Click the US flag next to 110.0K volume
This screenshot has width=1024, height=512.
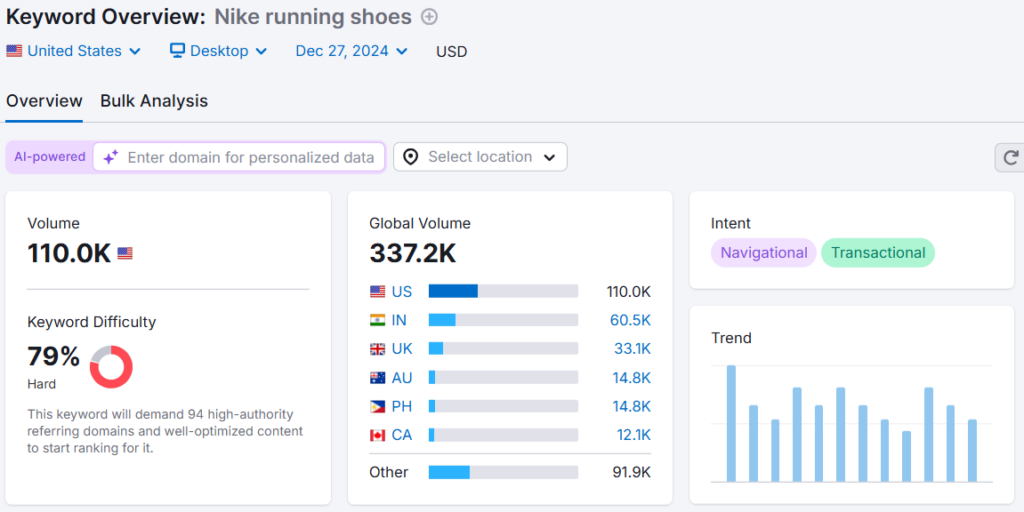tap(125, 254)
